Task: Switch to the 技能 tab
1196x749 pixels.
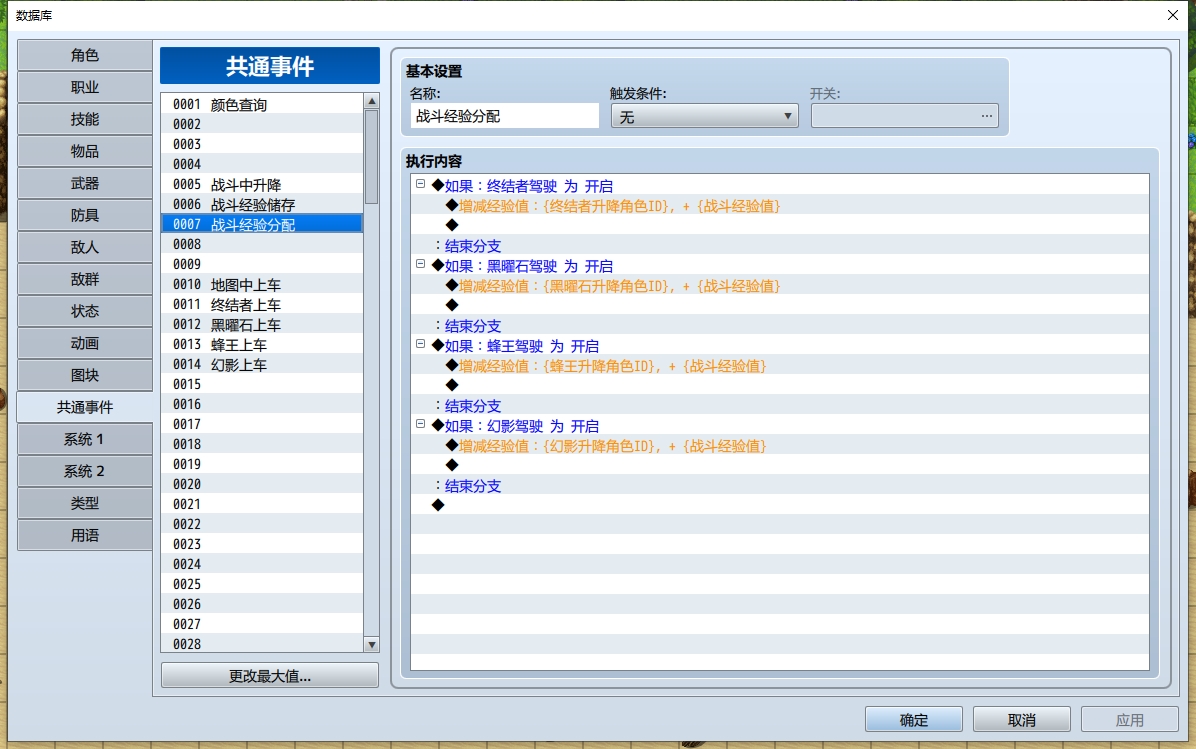Action: point(85,119)
